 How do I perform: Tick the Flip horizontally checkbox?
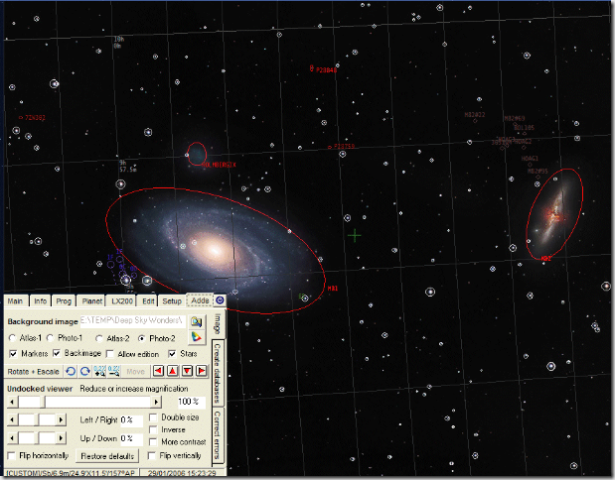click(x=11, y=455)
